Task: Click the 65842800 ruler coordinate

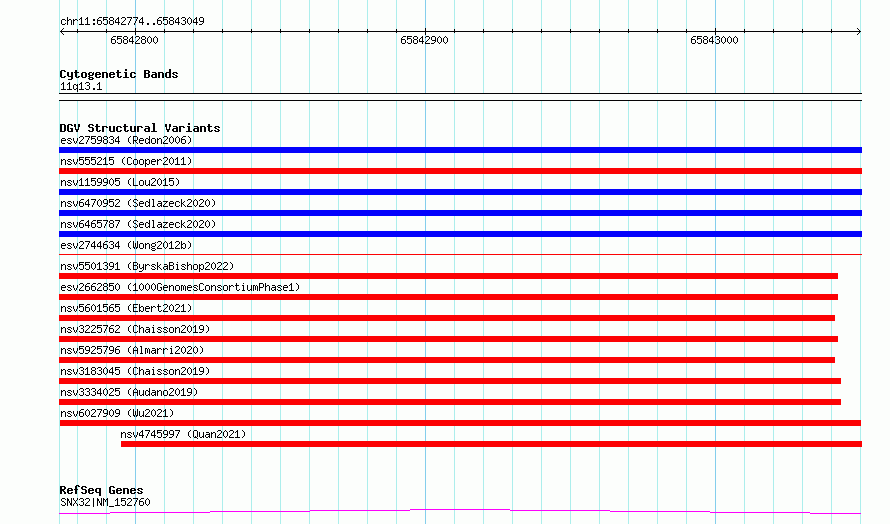Action: [135, 40]
